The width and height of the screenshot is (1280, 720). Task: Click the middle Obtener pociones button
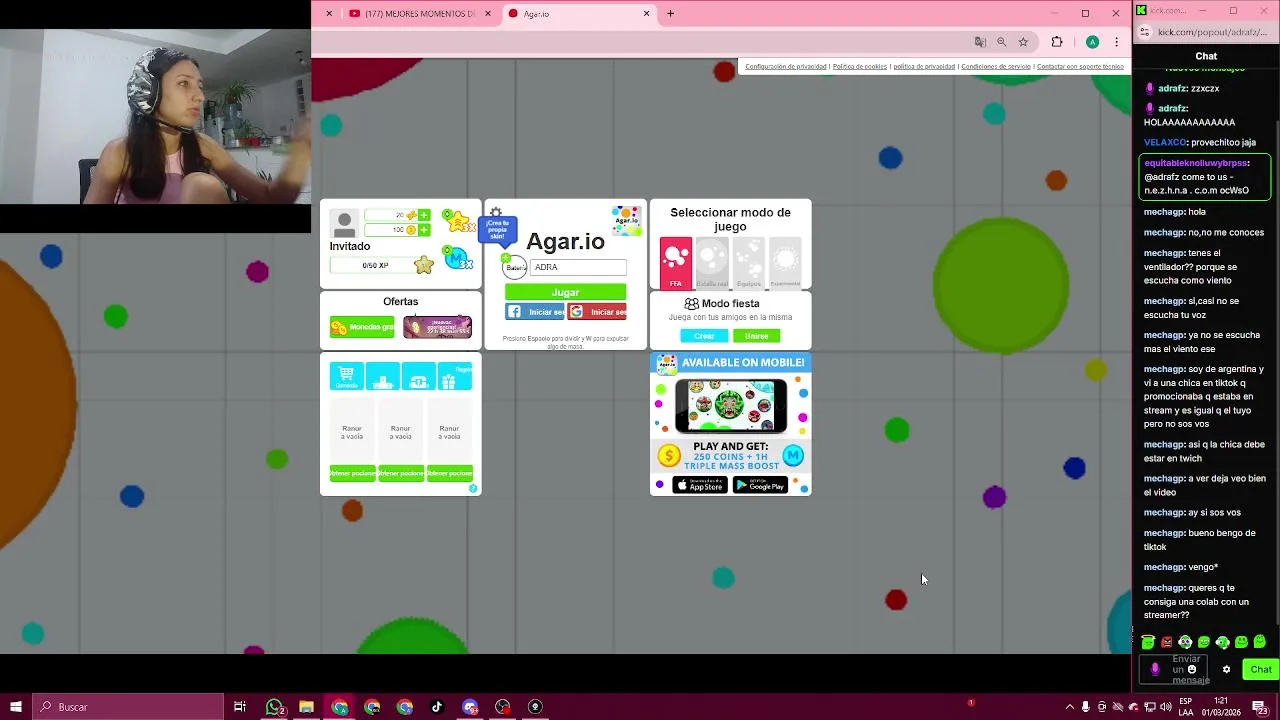point(401,473)
